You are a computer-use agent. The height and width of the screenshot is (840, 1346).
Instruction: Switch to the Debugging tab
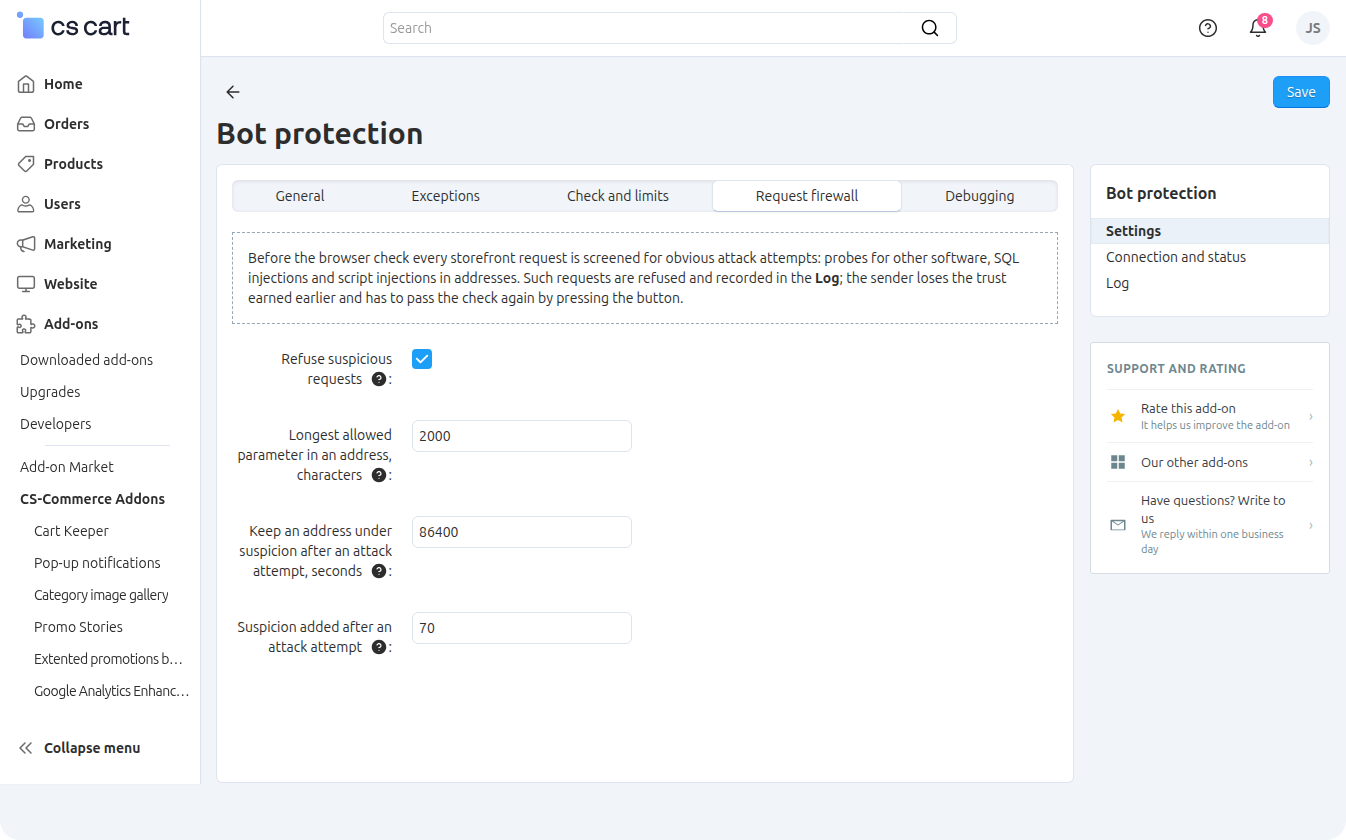(x=980, y=196)
